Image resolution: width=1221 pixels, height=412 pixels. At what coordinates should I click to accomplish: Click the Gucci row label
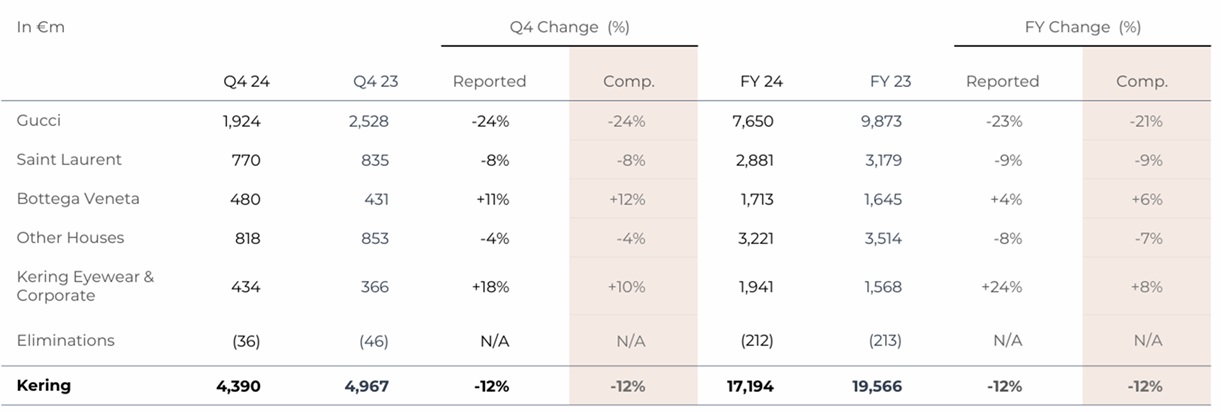pyautogui.click(x=39, y=120)
